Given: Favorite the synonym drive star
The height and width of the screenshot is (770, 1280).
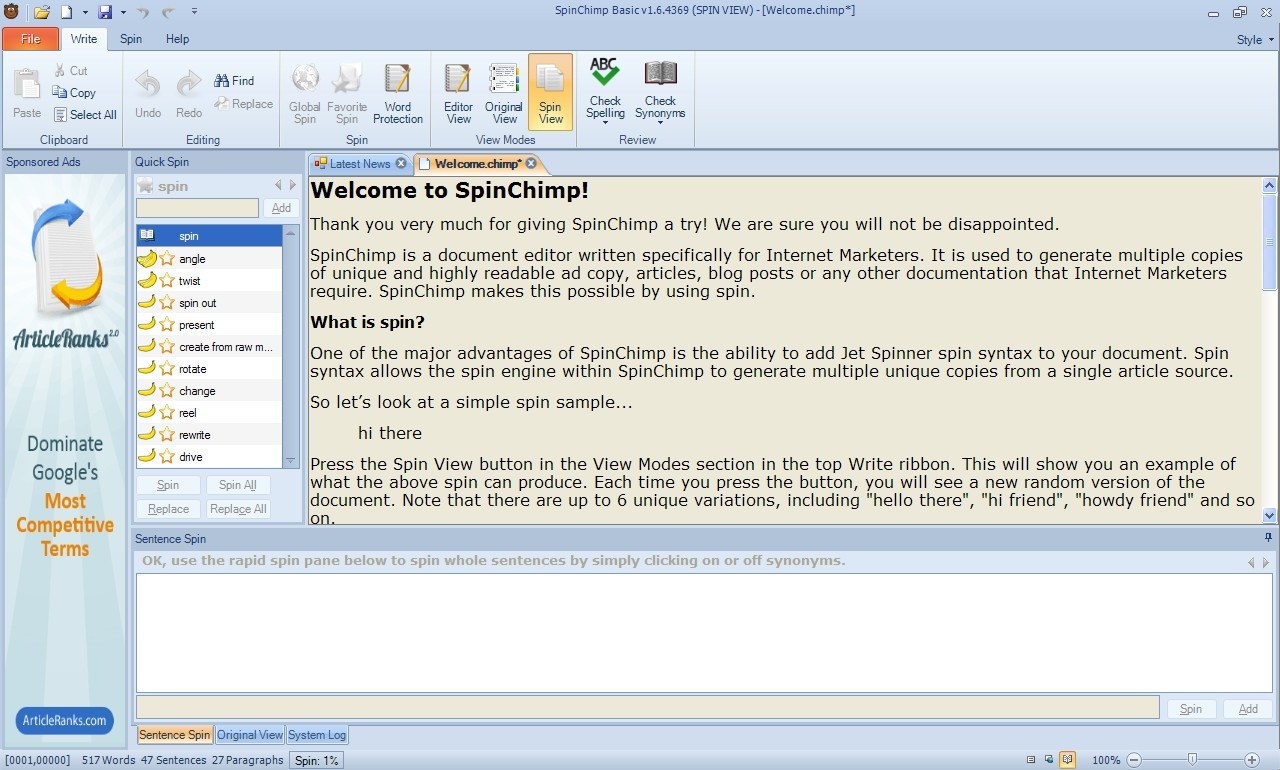Looking at the screenshot, I should click(x=167, y=457).
